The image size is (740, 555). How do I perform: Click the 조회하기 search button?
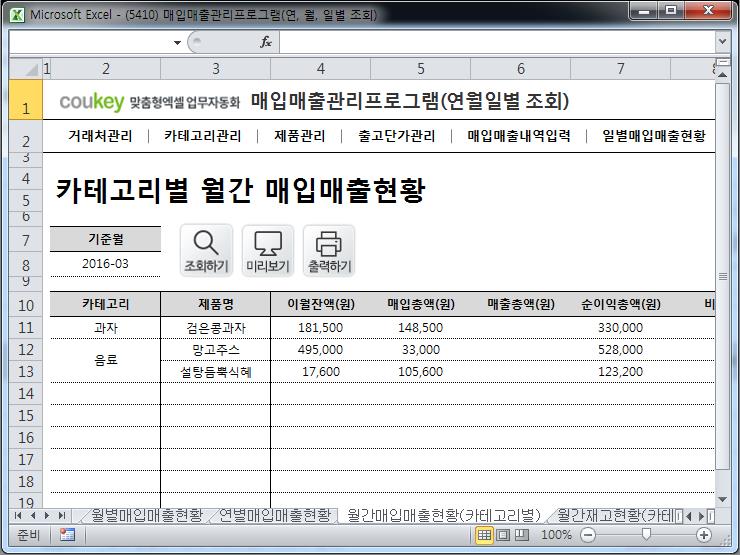tap(206, 251)
